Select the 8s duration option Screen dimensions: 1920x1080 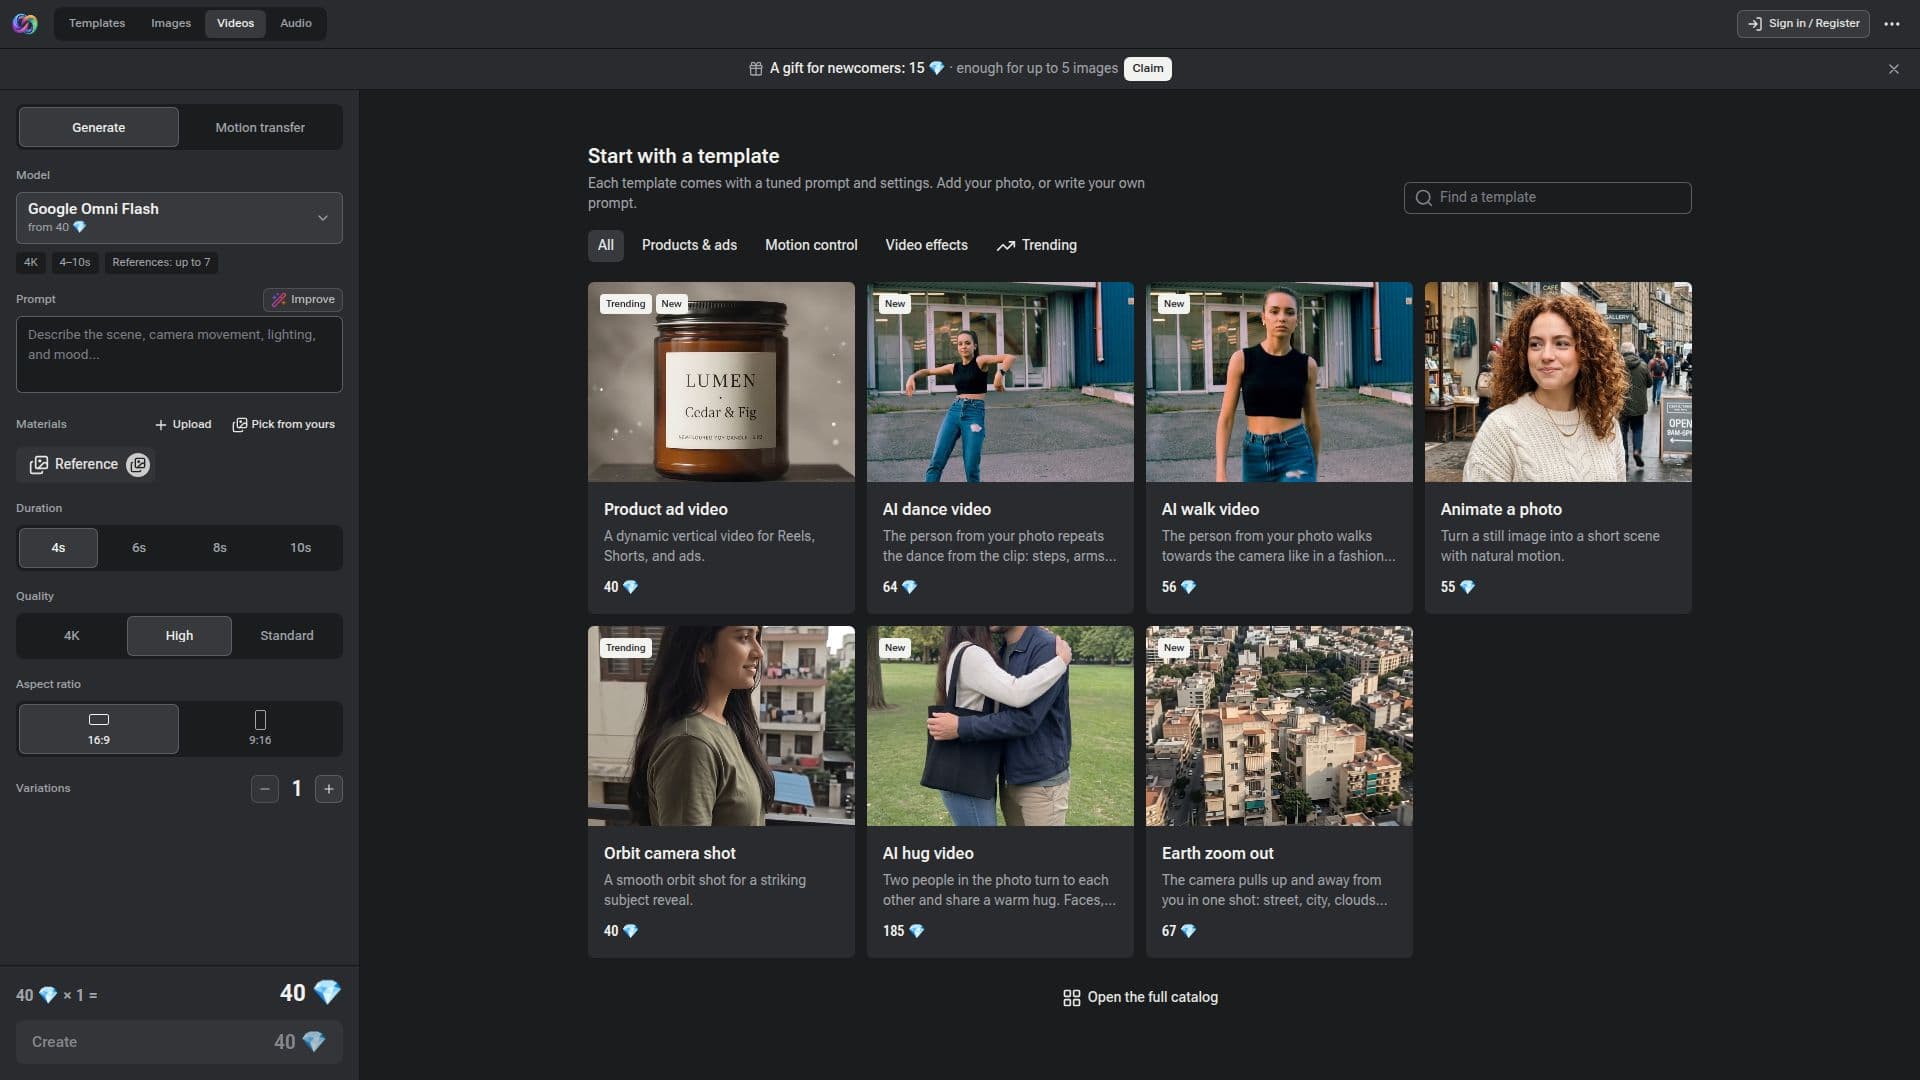(220, 548)
